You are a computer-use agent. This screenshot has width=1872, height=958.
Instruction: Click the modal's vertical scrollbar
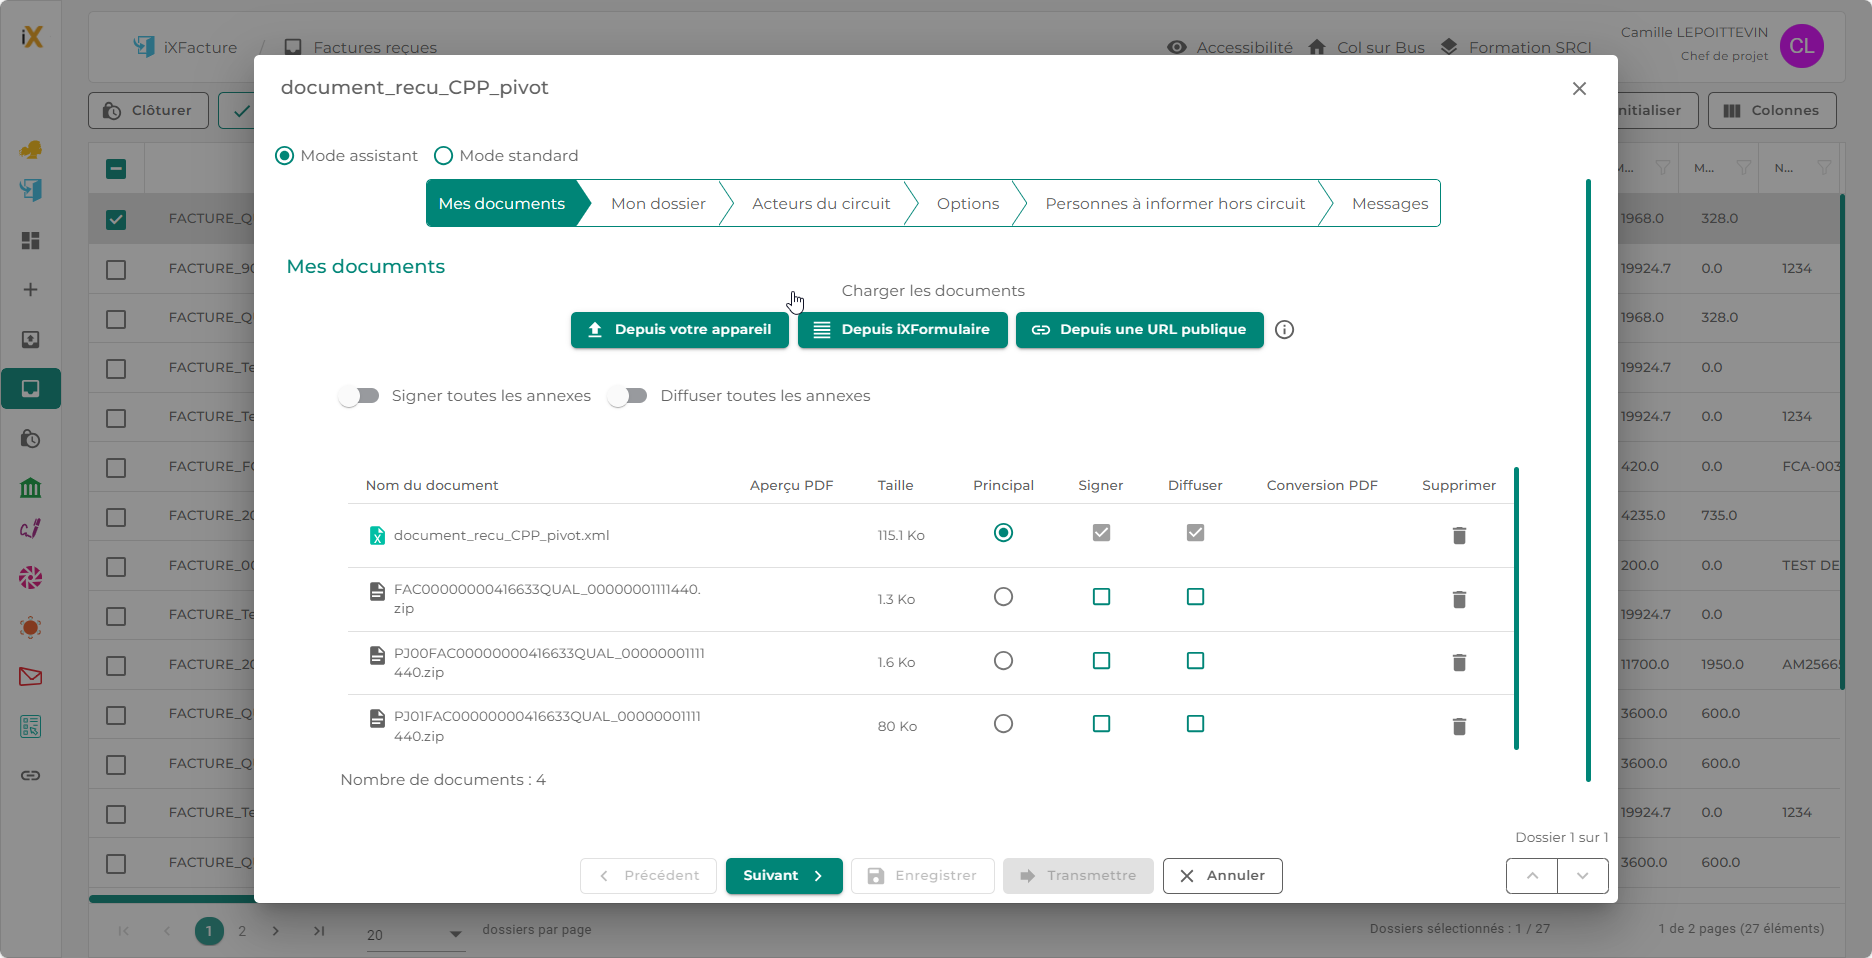(x=1588, y=480)
